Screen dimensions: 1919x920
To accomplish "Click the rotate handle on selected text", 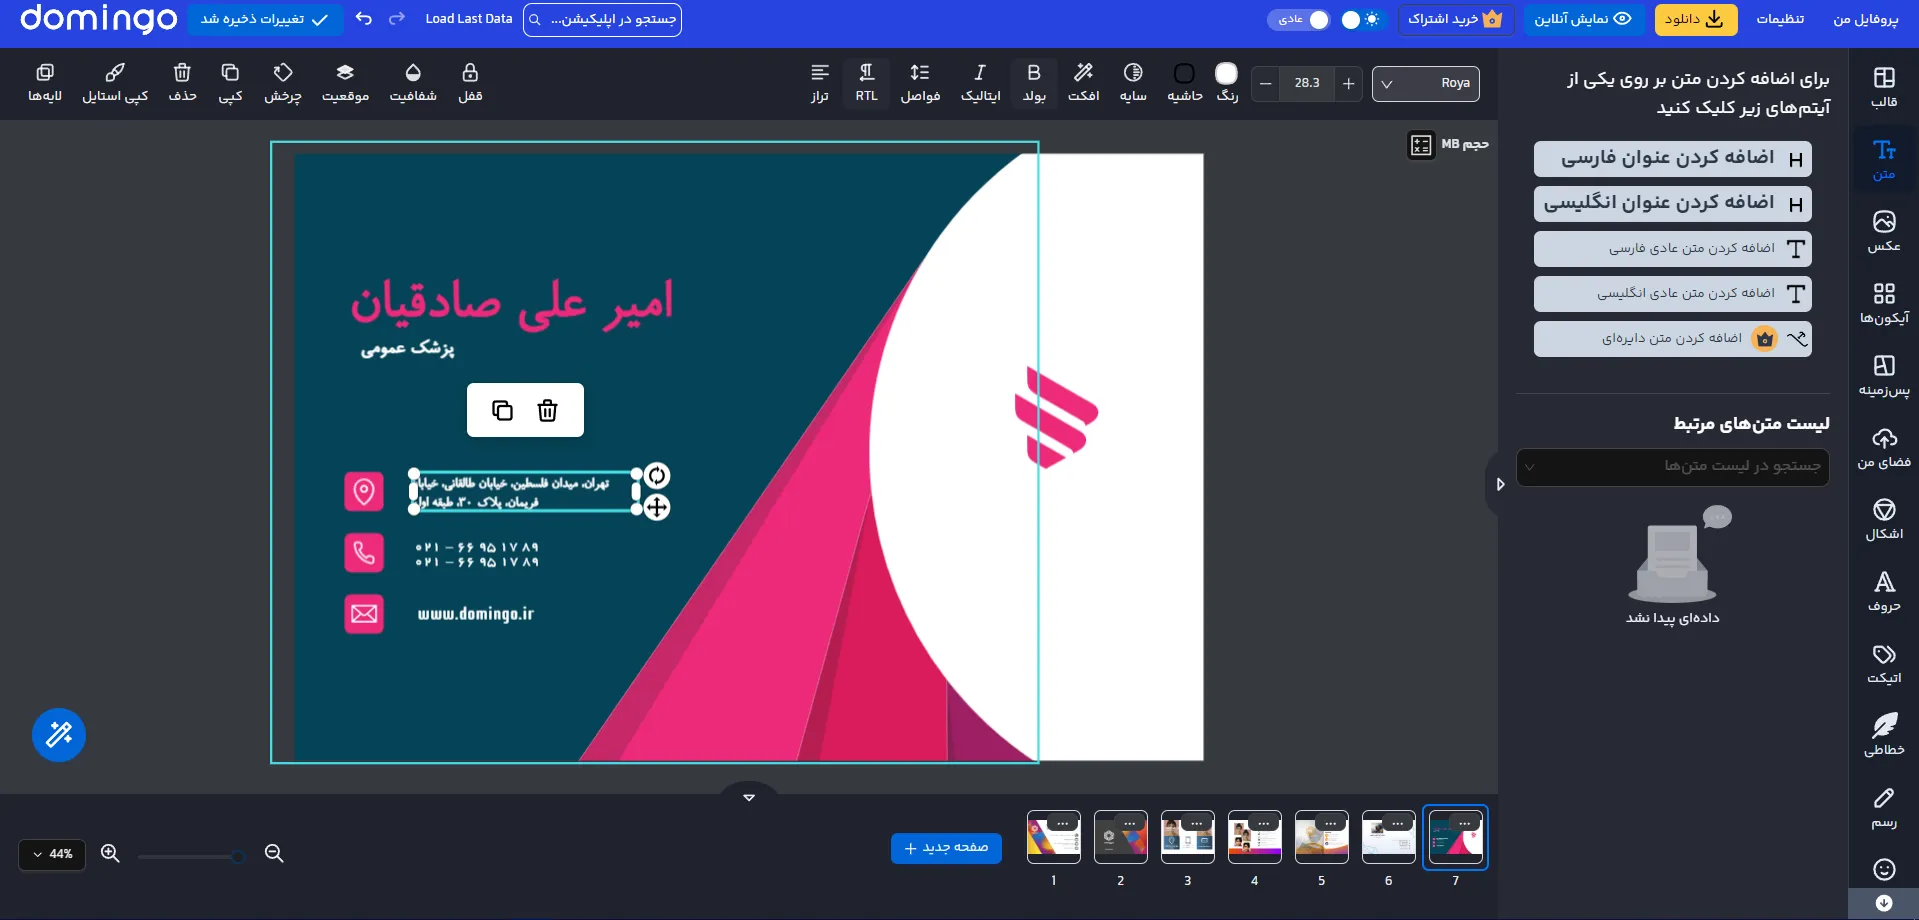I will (656, 475).
